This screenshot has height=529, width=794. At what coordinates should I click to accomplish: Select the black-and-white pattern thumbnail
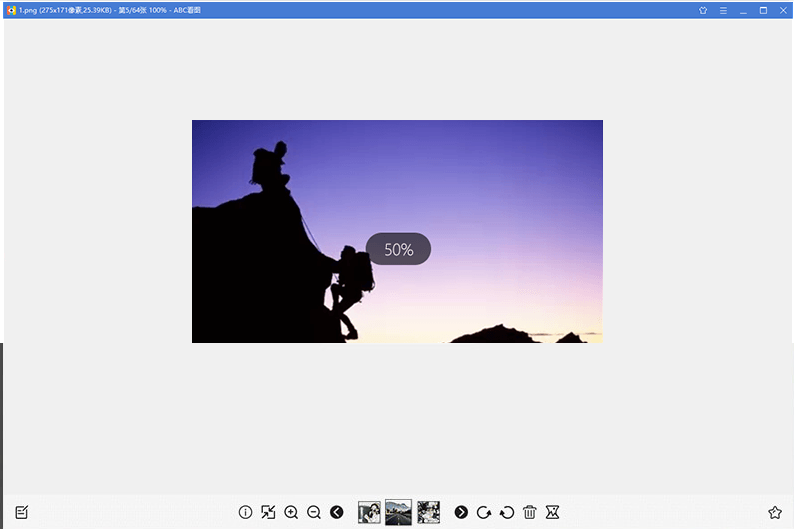tap(428, 512)
